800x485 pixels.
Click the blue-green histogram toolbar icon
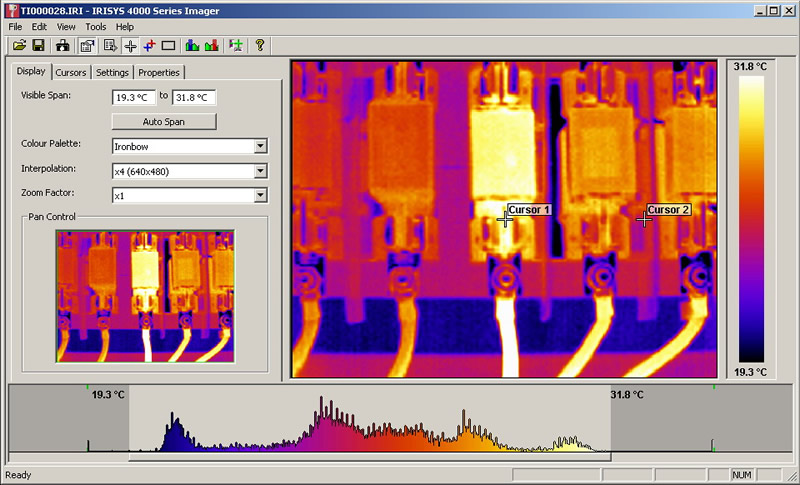click(192, 45)
